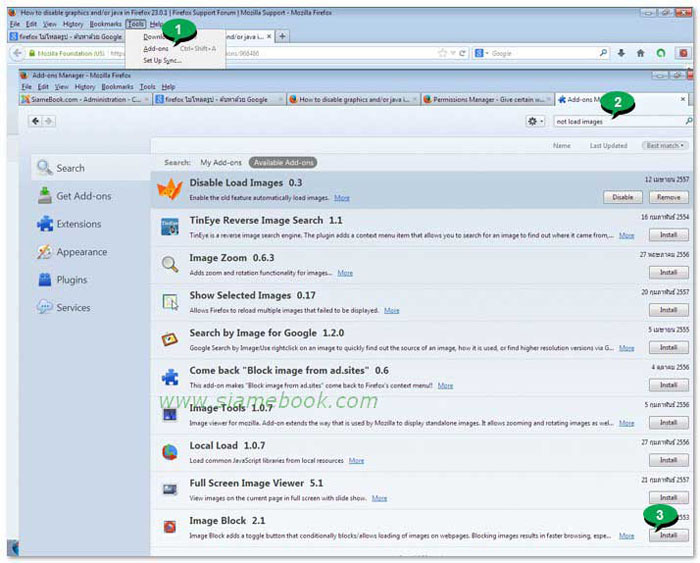Install the Show Selected Images add-on

[669, 309]
